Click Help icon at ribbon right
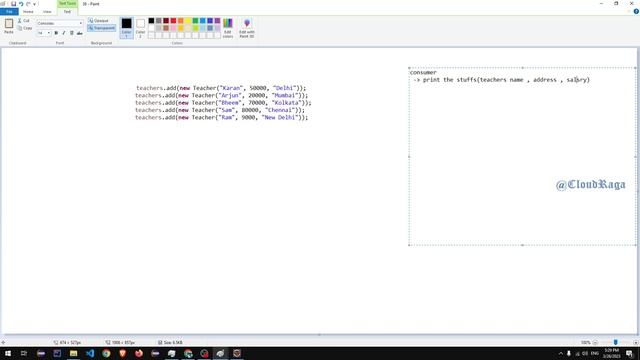 pos(636,11)
